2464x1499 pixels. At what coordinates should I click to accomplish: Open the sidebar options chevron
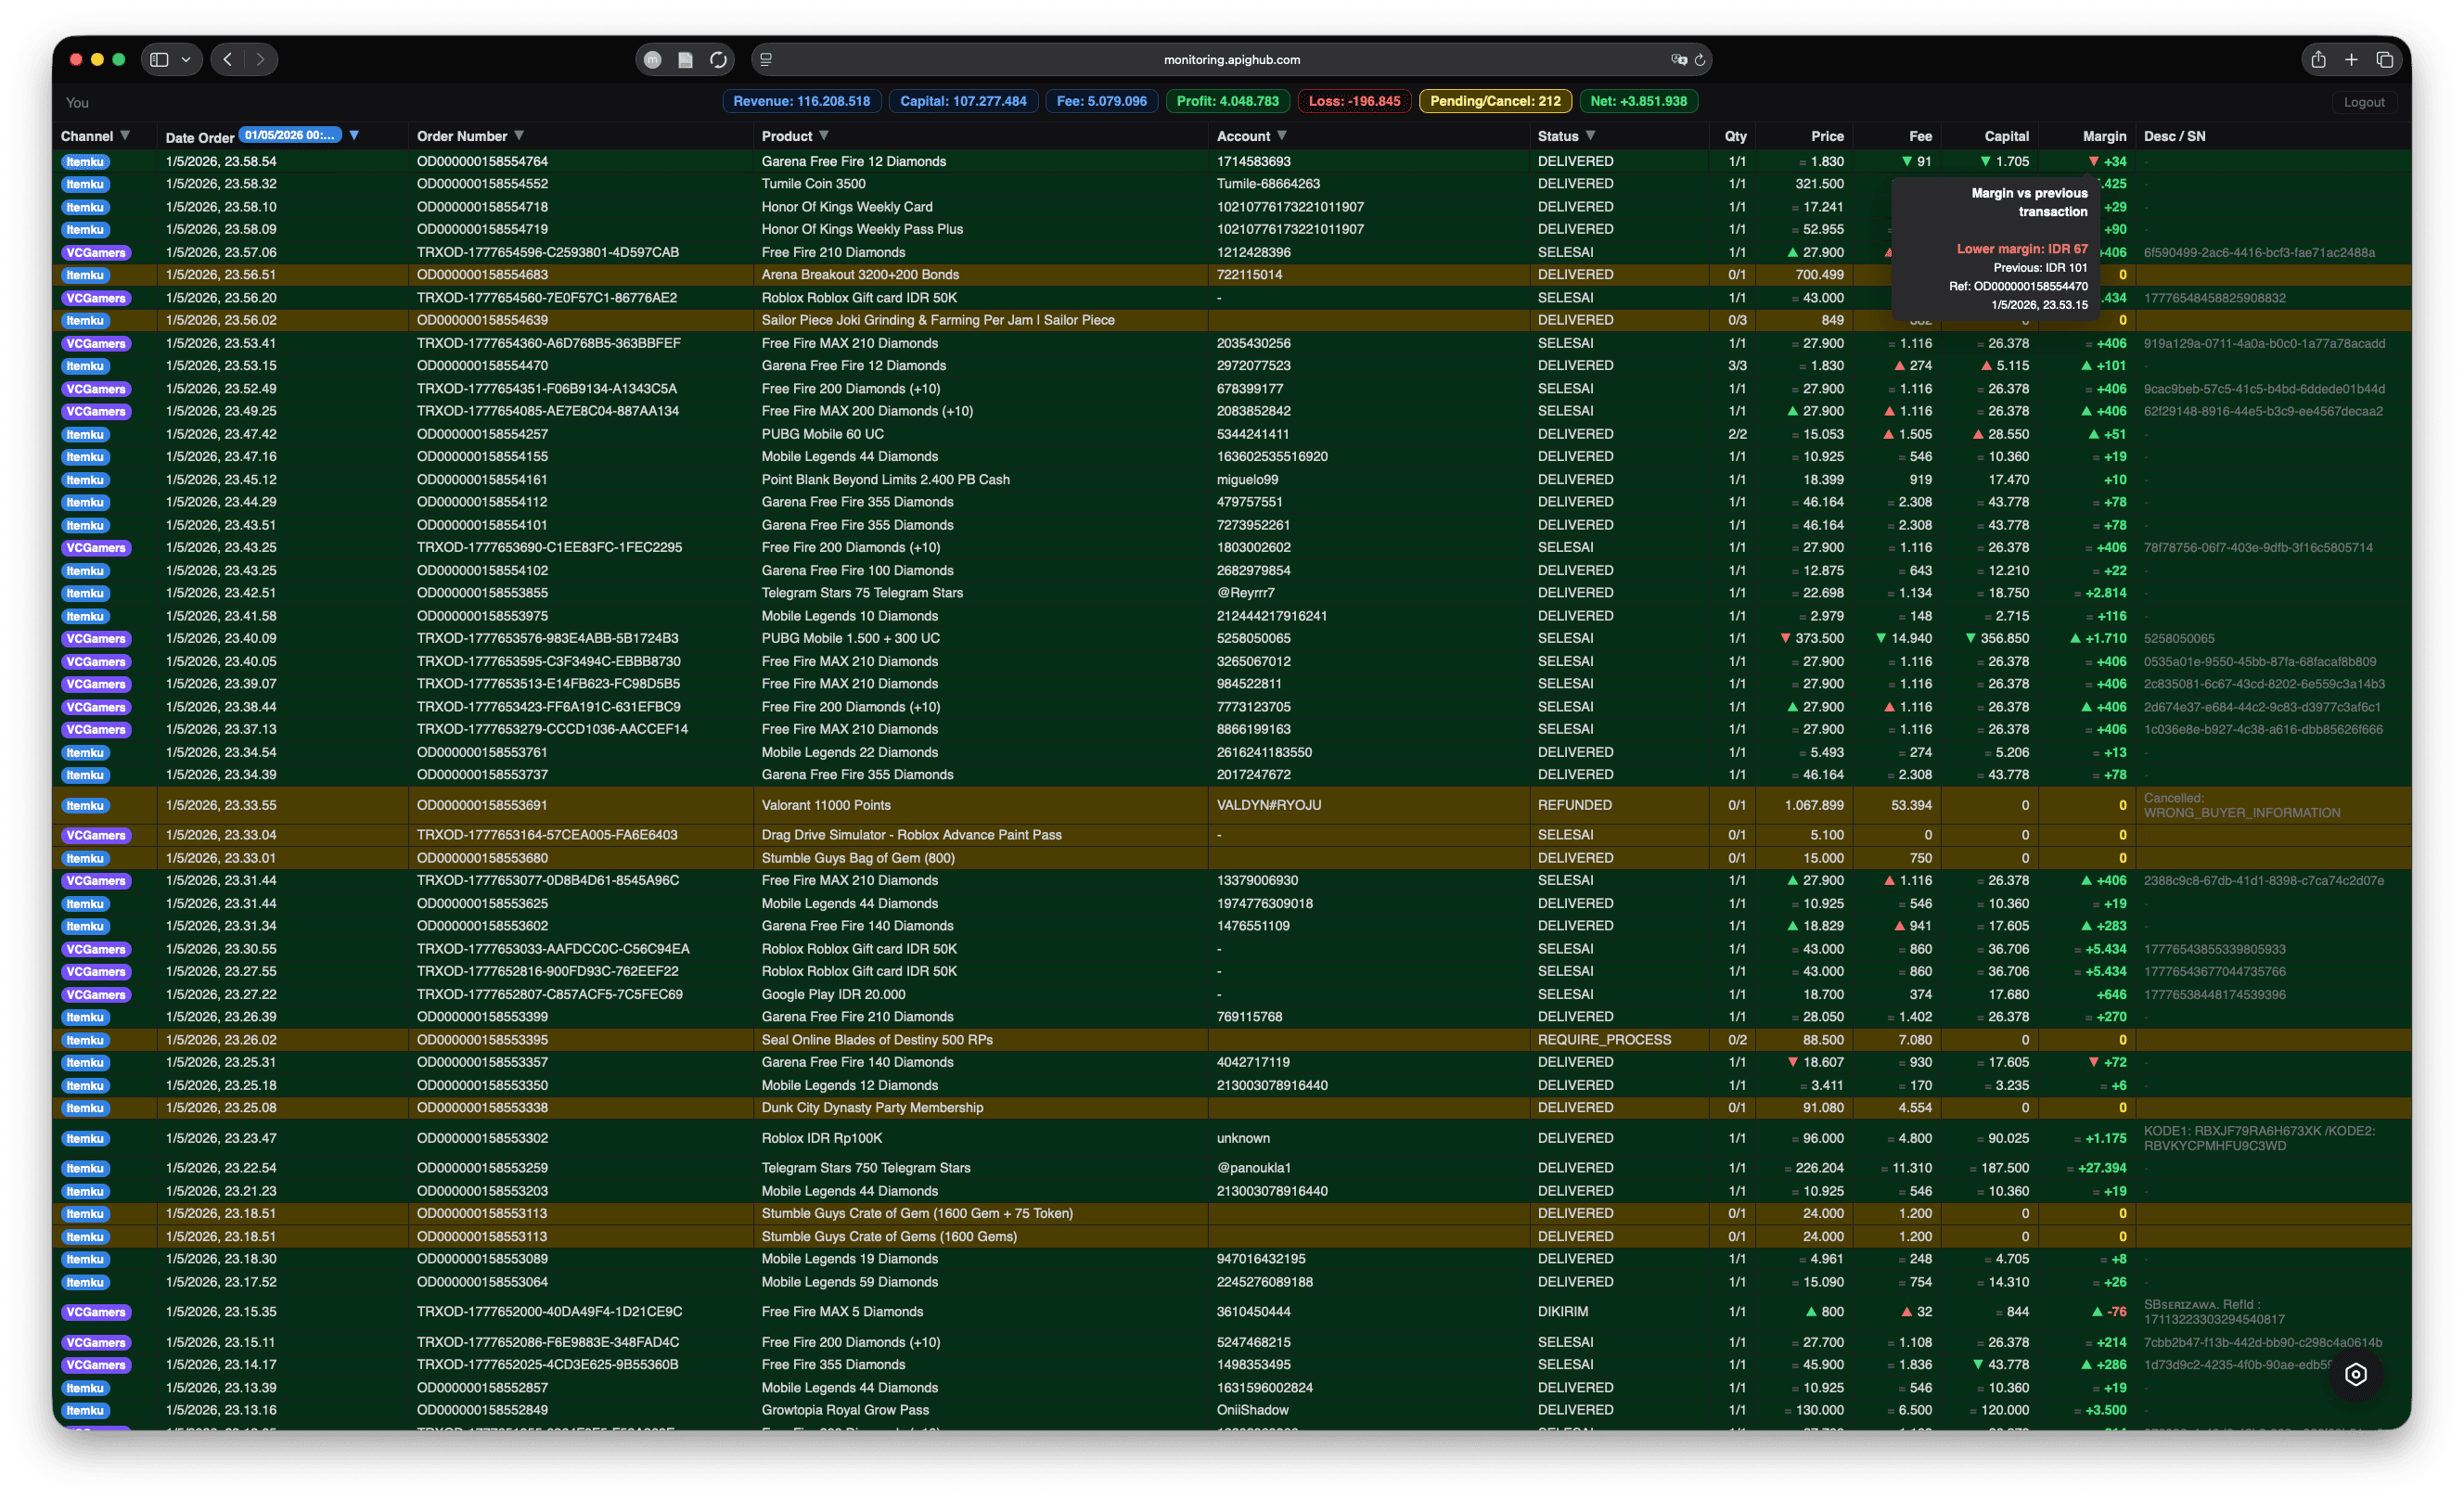[x=186, y=60]
